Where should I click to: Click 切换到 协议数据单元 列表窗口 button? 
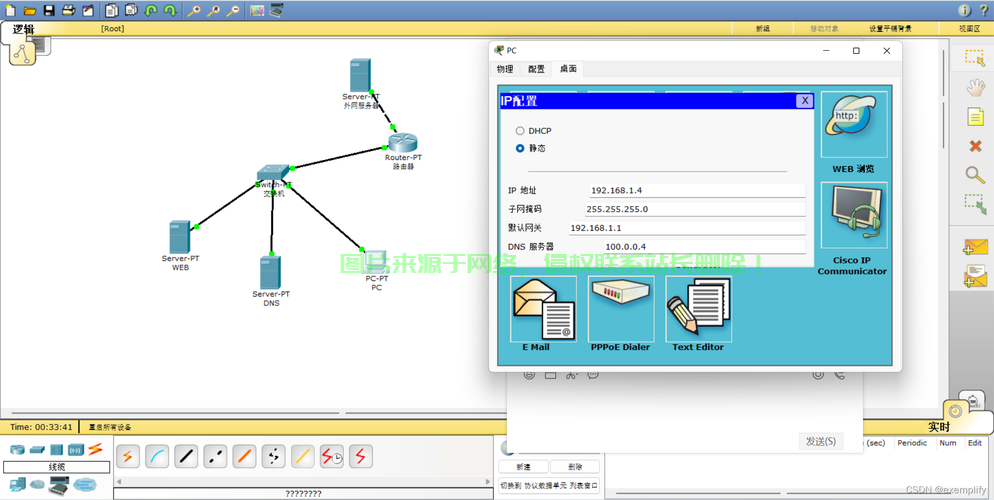pyautogui.click(x=549, y=486)
